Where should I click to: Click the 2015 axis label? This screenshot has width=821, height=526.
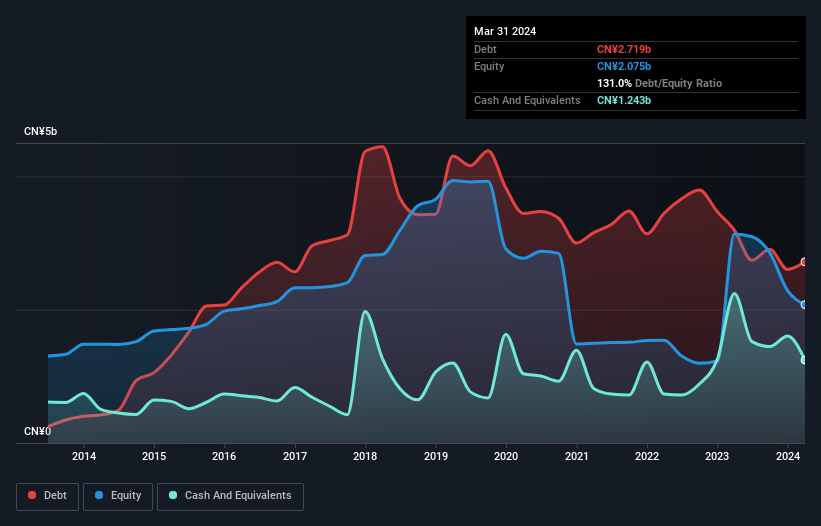click(154, 456)
